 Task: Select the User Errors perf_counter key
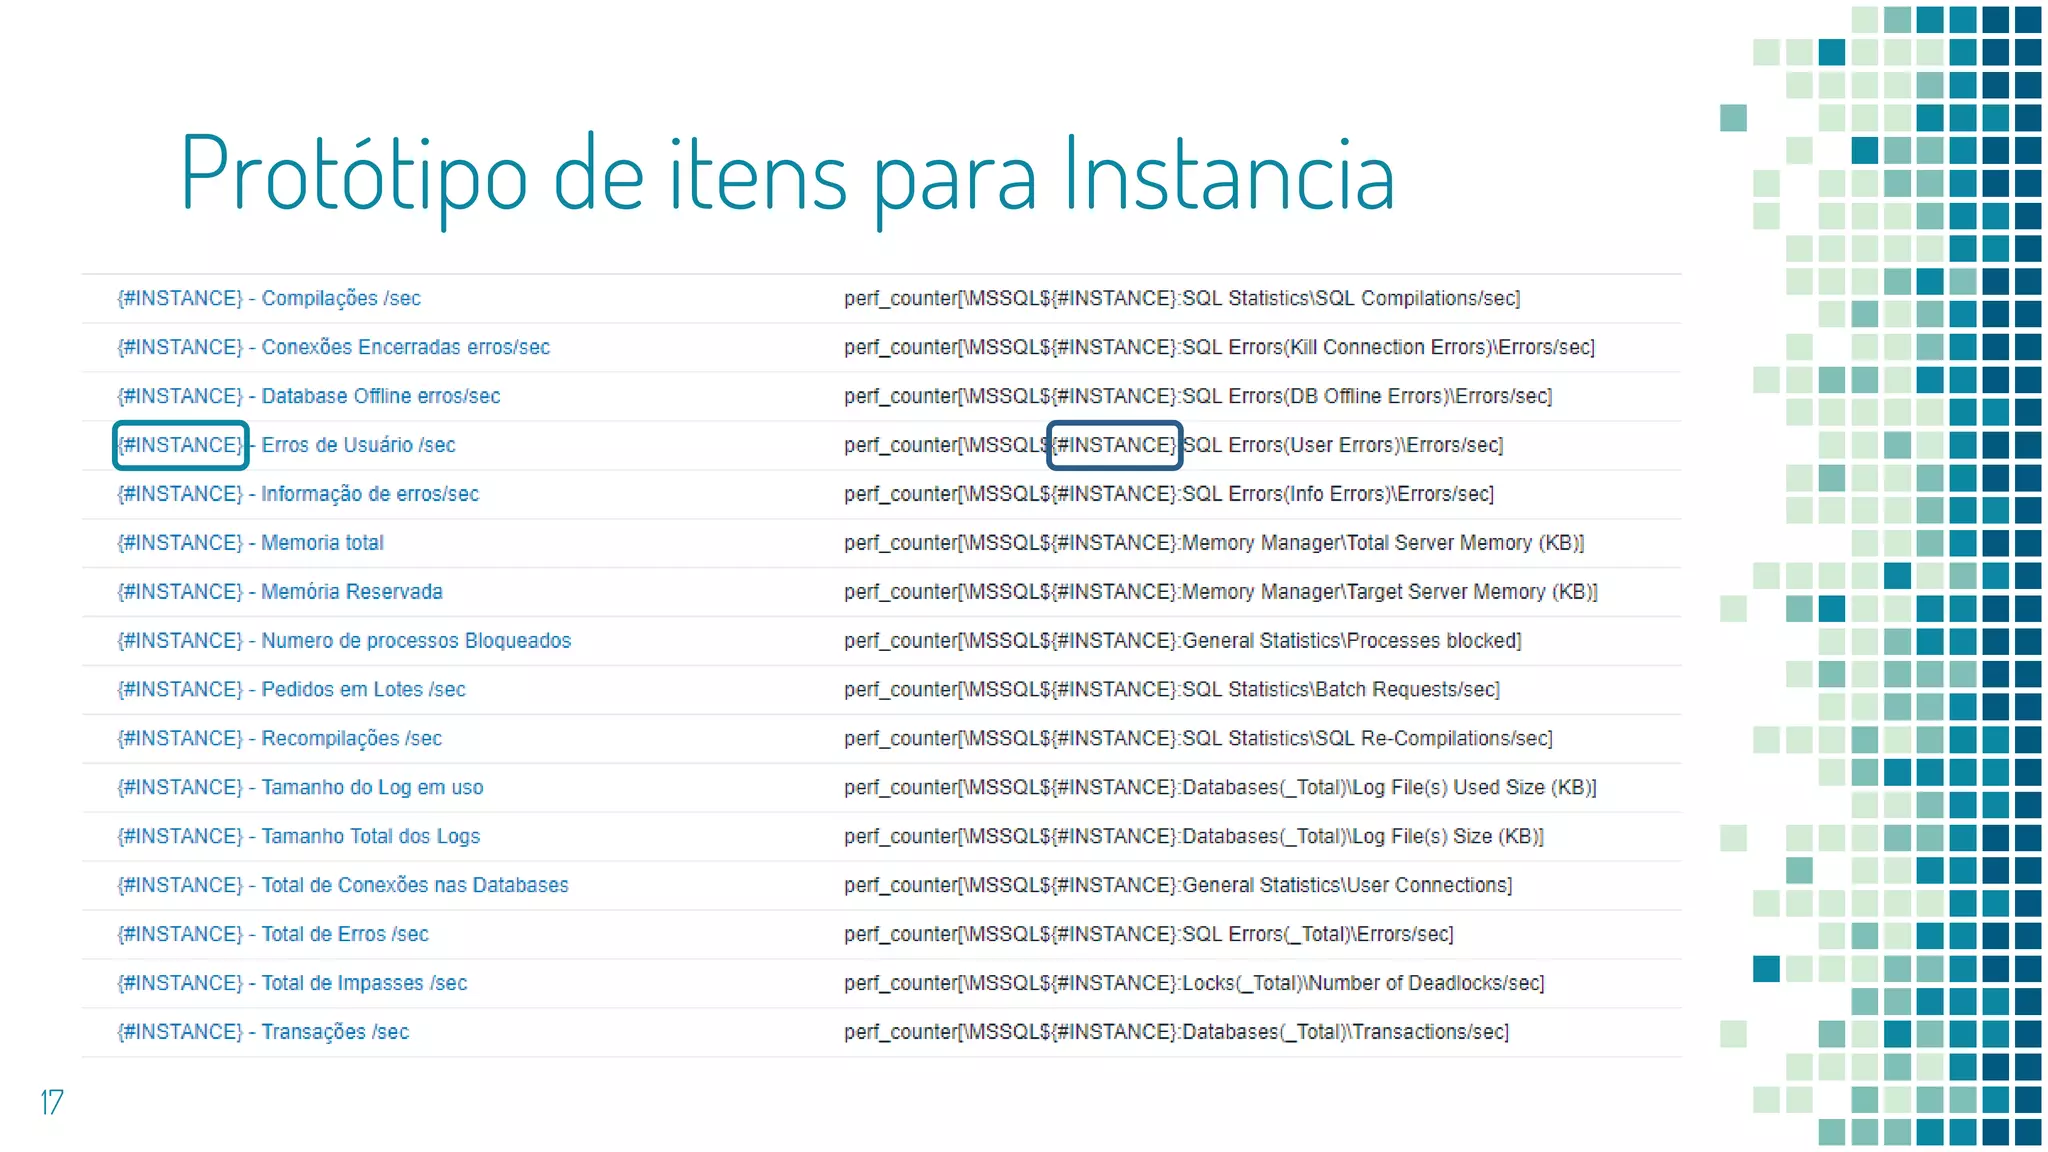(1174, 445)
